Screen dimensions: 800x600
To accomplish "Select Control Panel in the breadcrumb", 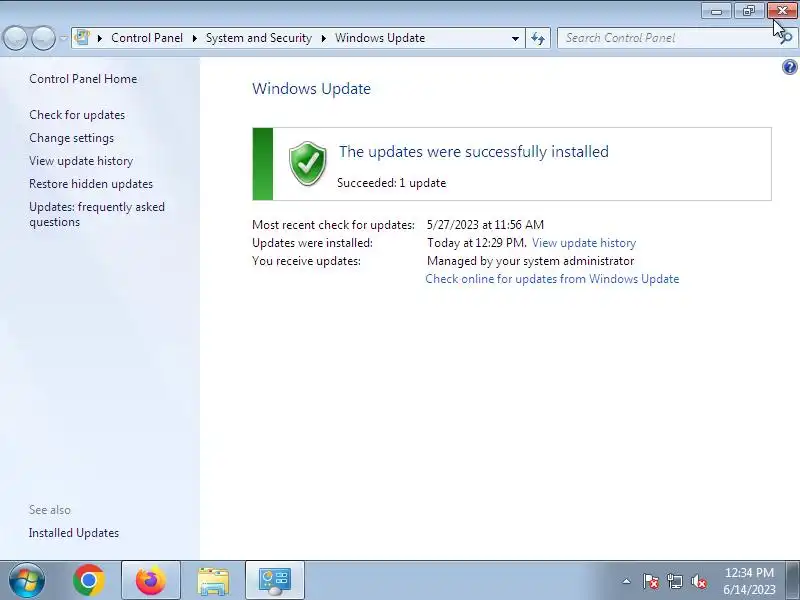I will (147, 38).
